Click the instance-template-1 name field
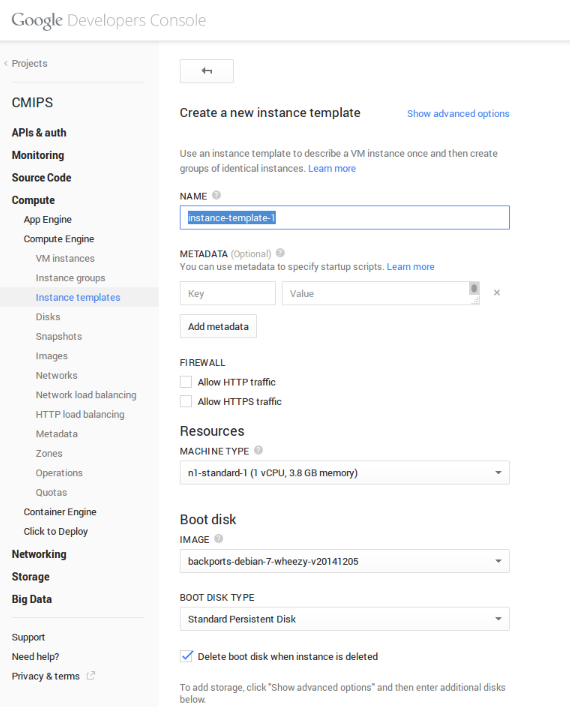This screenshot has width=570, height=707. [345, 217]
